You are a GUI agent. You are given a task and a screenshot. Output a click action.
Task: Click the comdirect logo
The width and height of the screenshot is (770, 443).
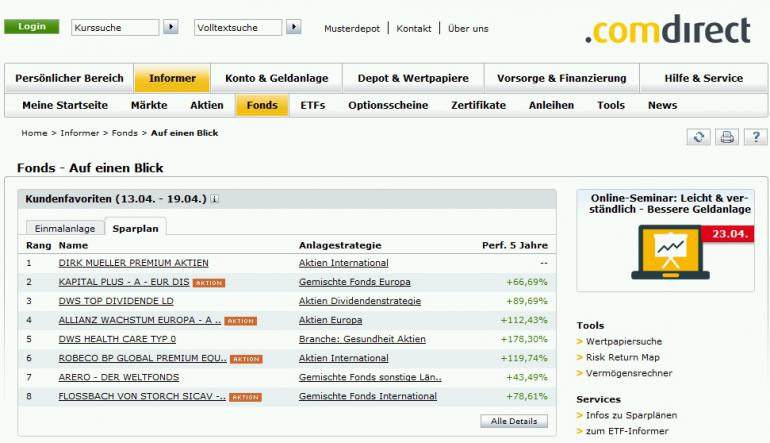(667, 30)
